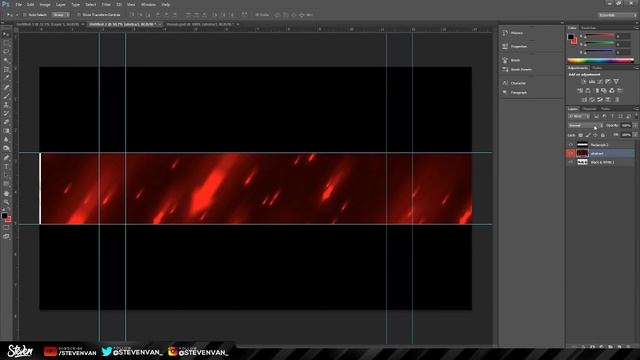Image resolution: width=640 pixels, height=360 pixels.
Task: Open the Window menu
Action: click(148, 4)
